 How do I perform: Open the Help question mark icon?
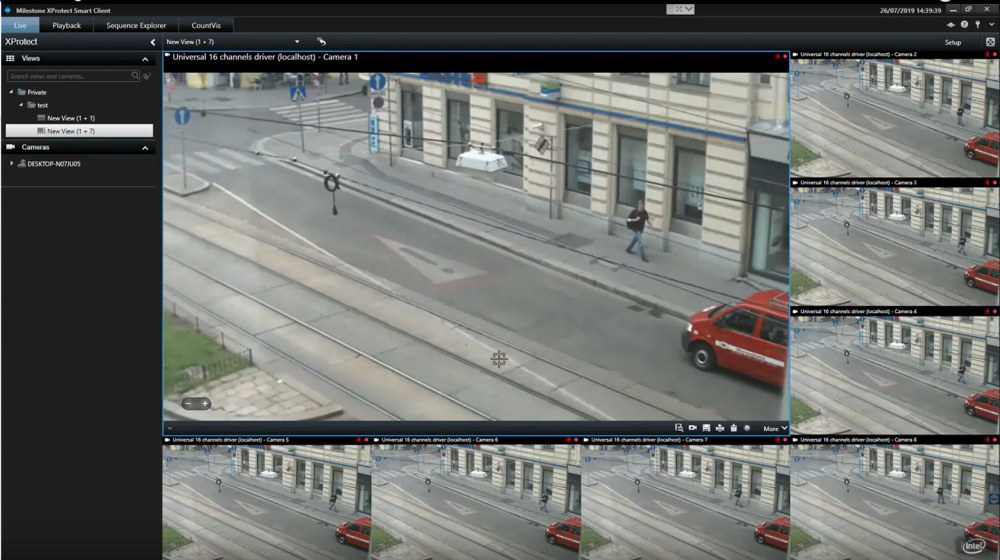coord(964,25)
